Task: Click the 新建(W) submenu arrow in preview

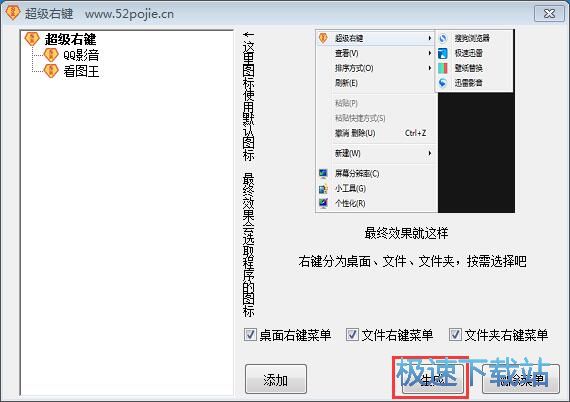Action: (x=430, y=153)
